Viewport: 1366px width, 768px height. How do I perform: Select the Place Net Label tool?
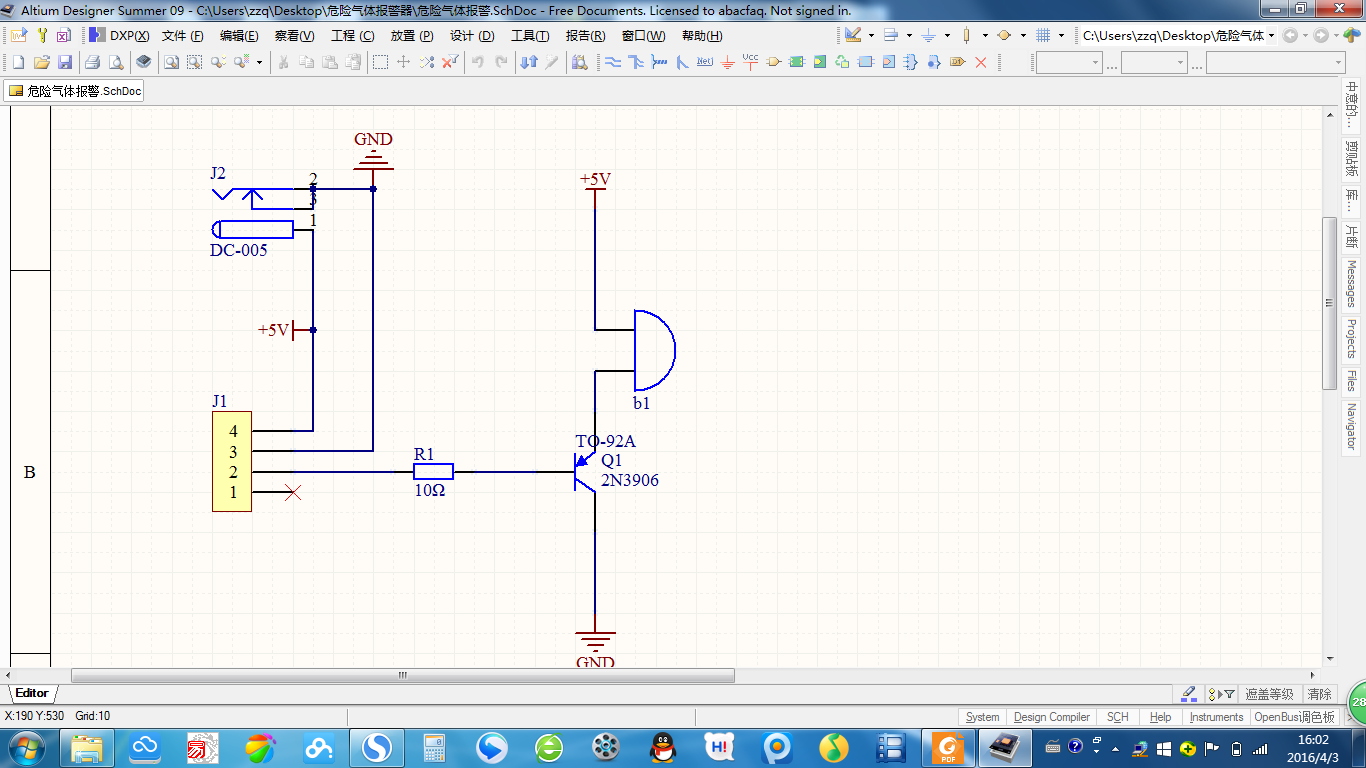(705, 62)
